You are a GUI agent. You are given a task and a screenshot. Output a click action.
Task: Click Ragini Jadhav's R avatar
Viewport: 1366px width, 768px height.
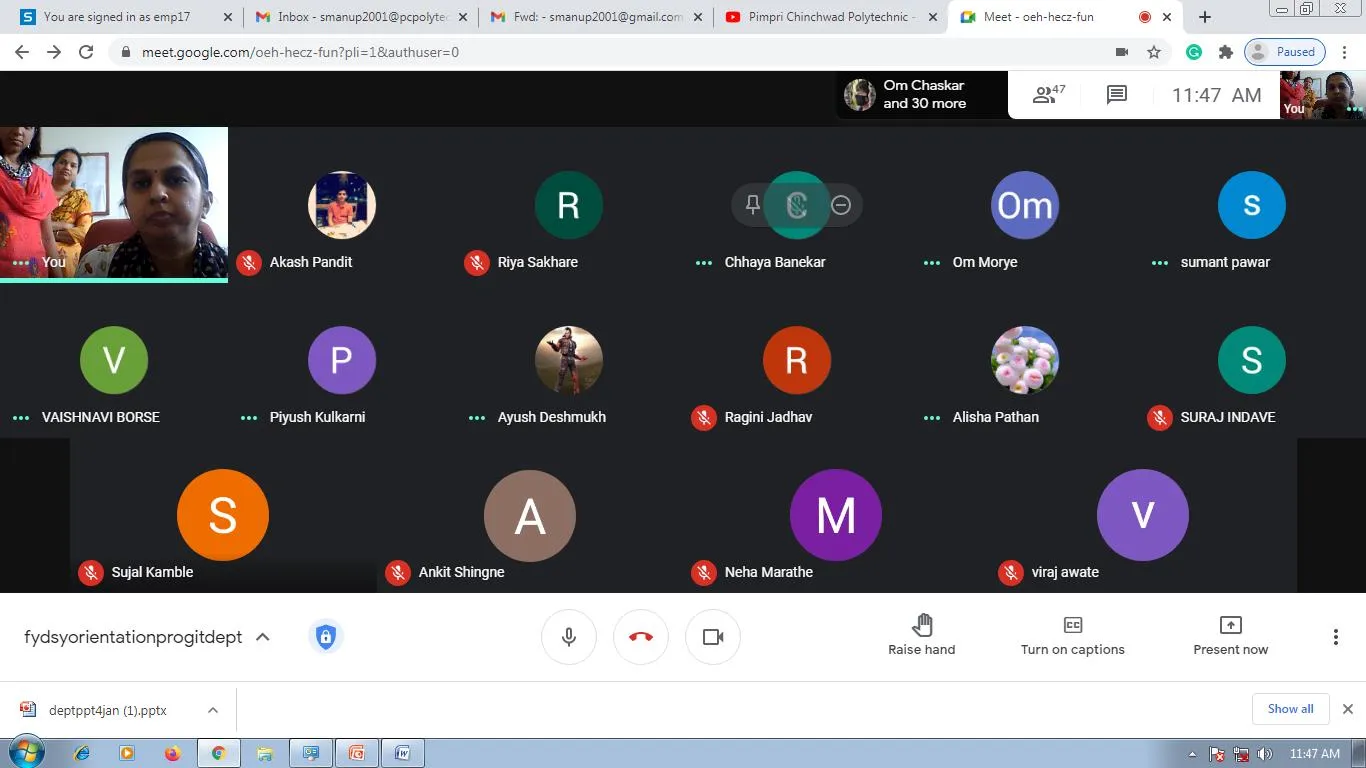click(797, 360)
